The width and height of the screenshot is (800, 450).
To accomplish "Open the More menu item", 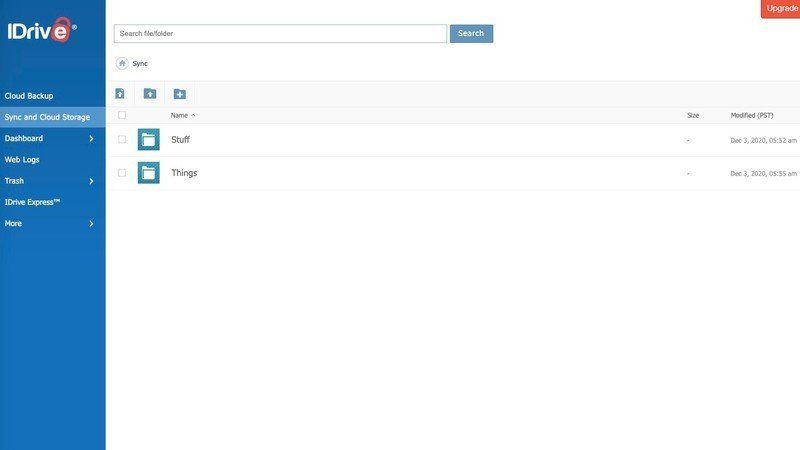I will click(x=13, y=223).
